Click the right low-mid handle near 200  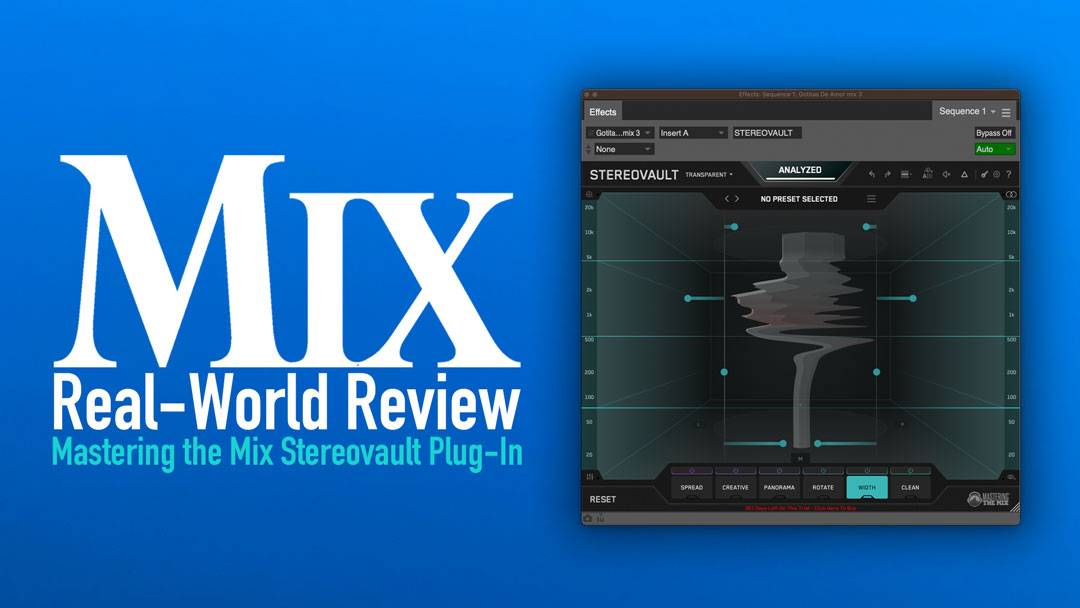pyautogui.click(x=876, y=372)
